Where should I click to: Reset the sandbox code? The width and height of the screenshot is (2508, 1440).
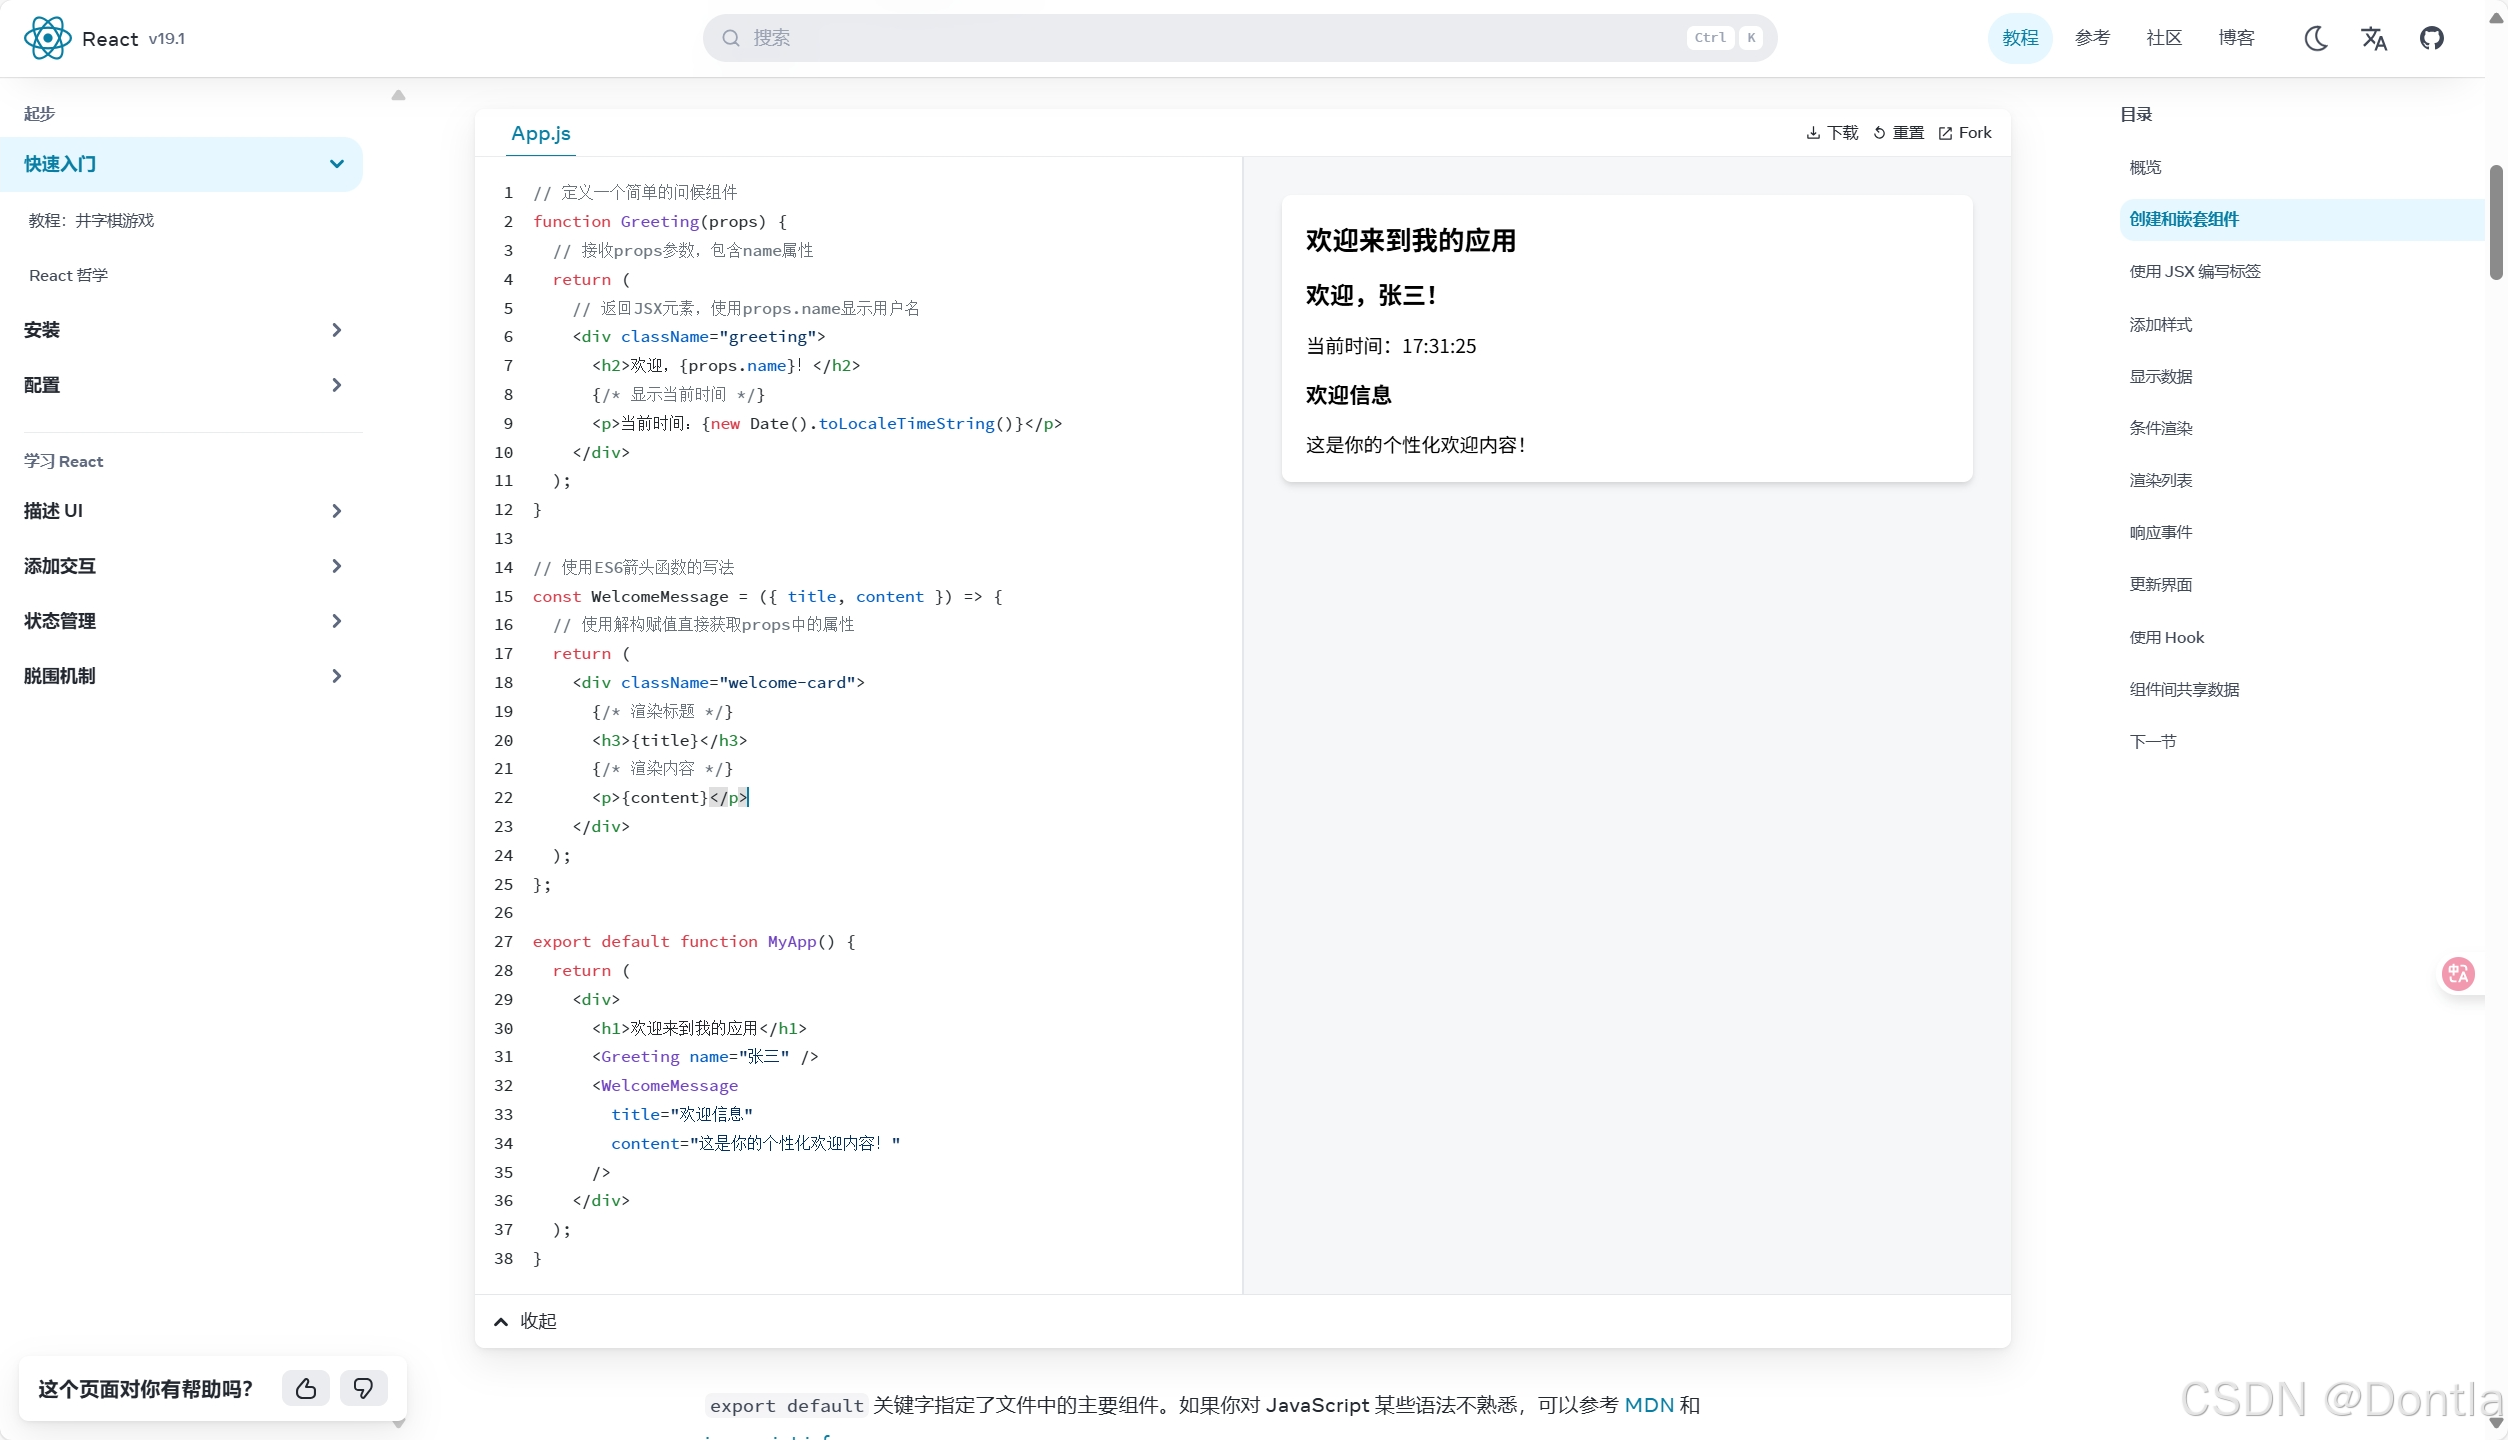(1898, 133)
